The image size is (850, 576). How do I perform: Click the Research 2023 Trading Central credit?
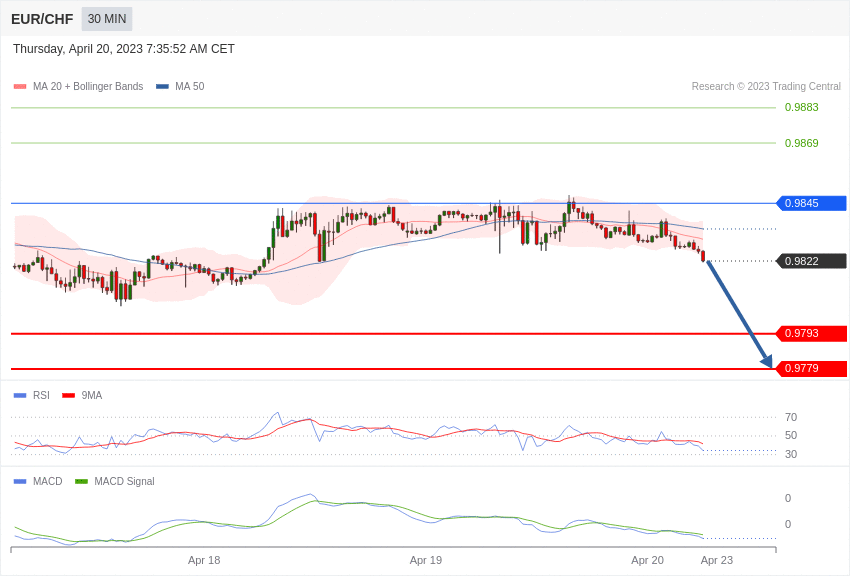(x=766, y=86)
